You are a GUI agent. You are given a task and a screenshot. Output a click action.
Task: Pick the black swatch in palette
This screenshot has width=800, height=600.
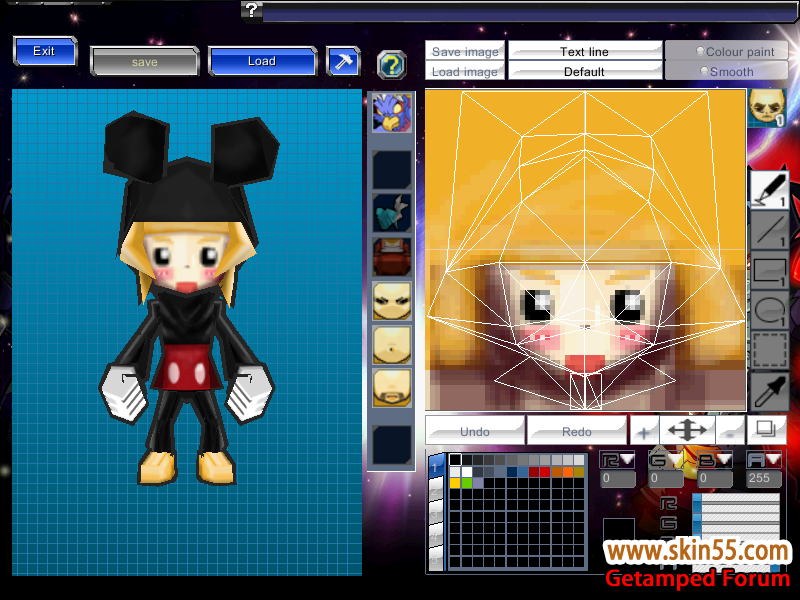(455, 460)
